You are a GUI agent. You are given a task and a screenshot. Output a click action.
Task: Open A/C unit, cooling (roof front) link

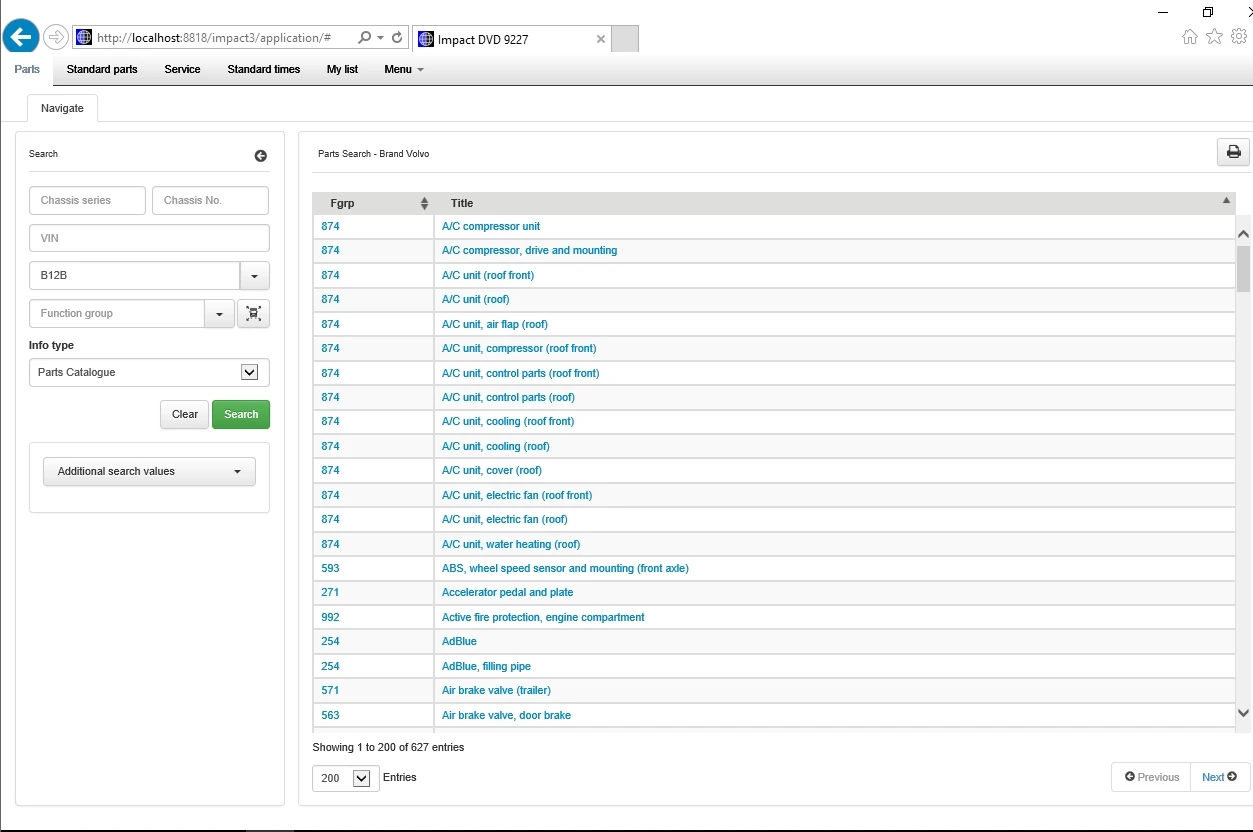click(508, 422)
